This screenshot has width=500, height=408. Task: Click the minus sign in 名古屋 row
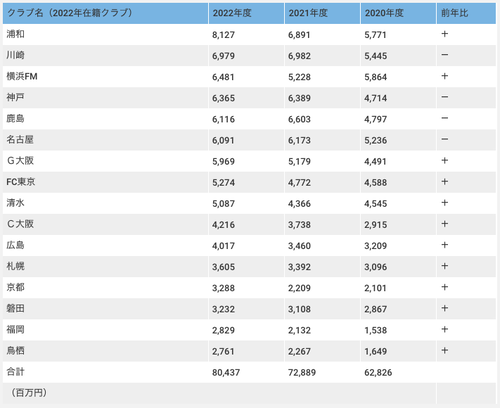coord(445,139)
